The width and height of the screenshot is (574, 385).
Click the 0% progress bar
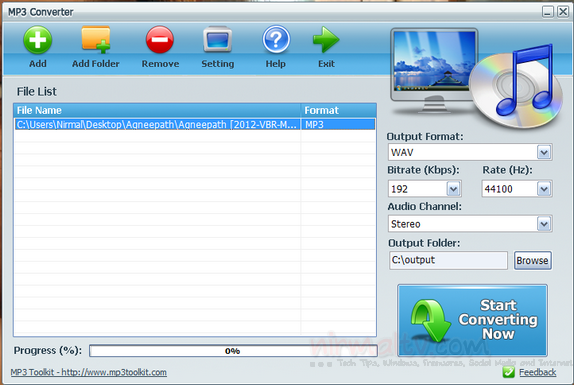coord(233,351)
